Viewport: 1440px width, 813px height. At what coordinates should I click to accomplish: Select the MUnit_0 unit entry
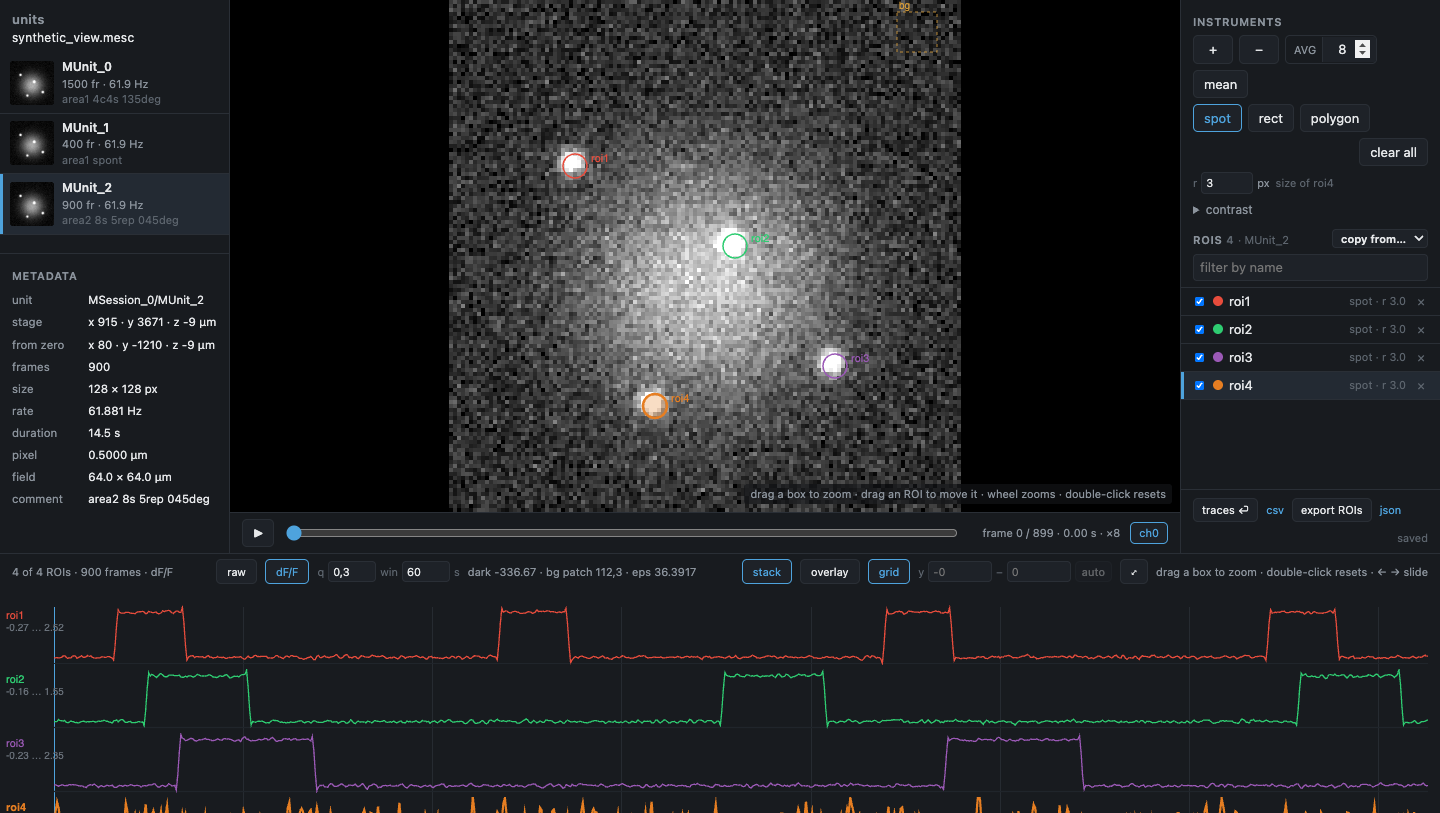[114, 83]
